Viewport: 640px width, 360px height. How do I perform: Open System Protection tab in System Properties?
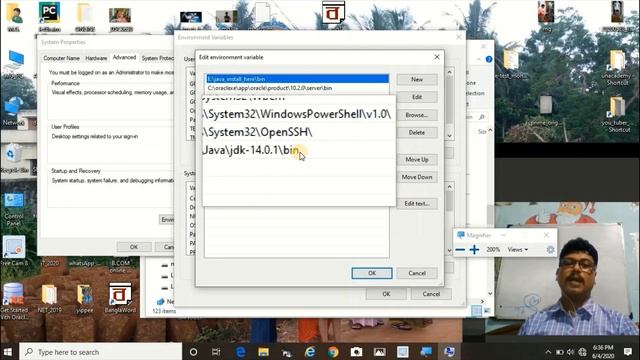pyautogui.click(x=157, y=58)
